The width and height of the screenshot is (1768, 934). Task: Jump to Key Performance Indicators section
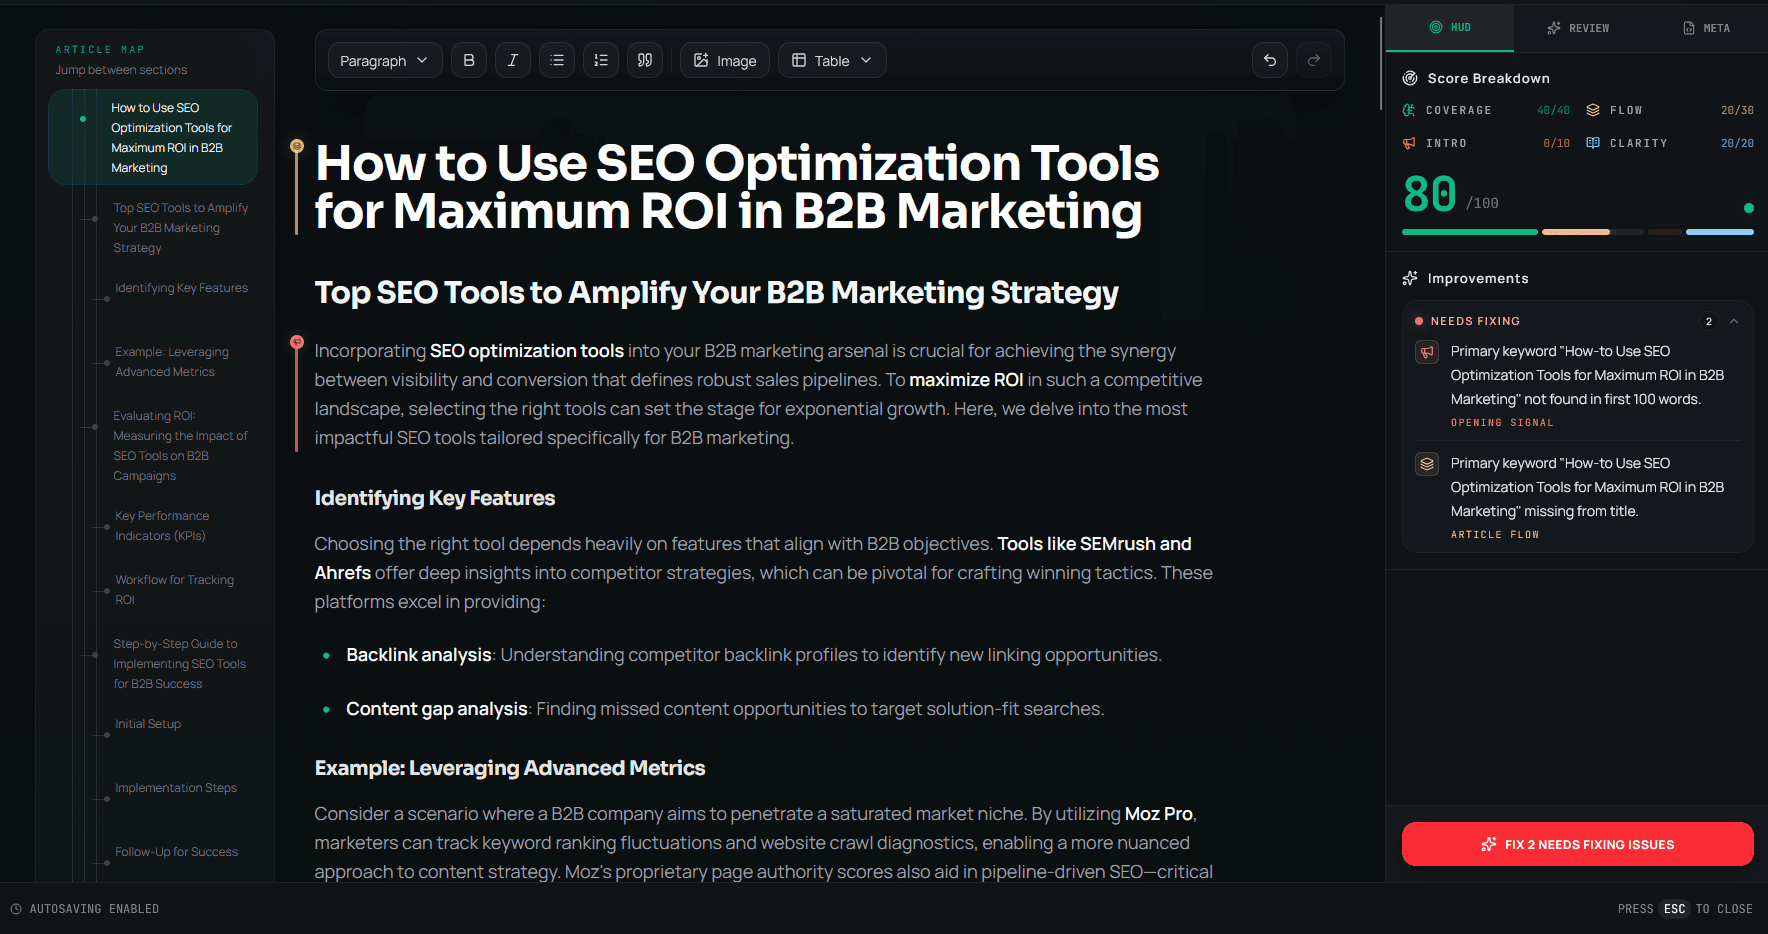click(162, 526)
